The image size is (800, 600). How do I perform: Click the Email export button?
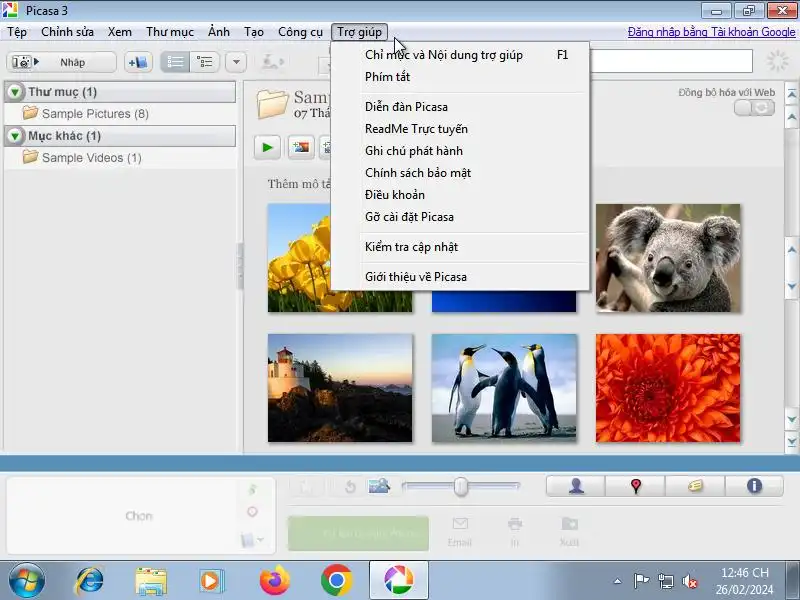[x=460, y=532]
